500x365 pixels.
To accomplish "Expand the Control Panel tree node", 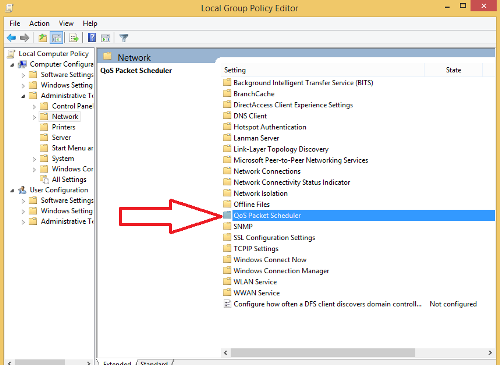I will click(34, 107).
